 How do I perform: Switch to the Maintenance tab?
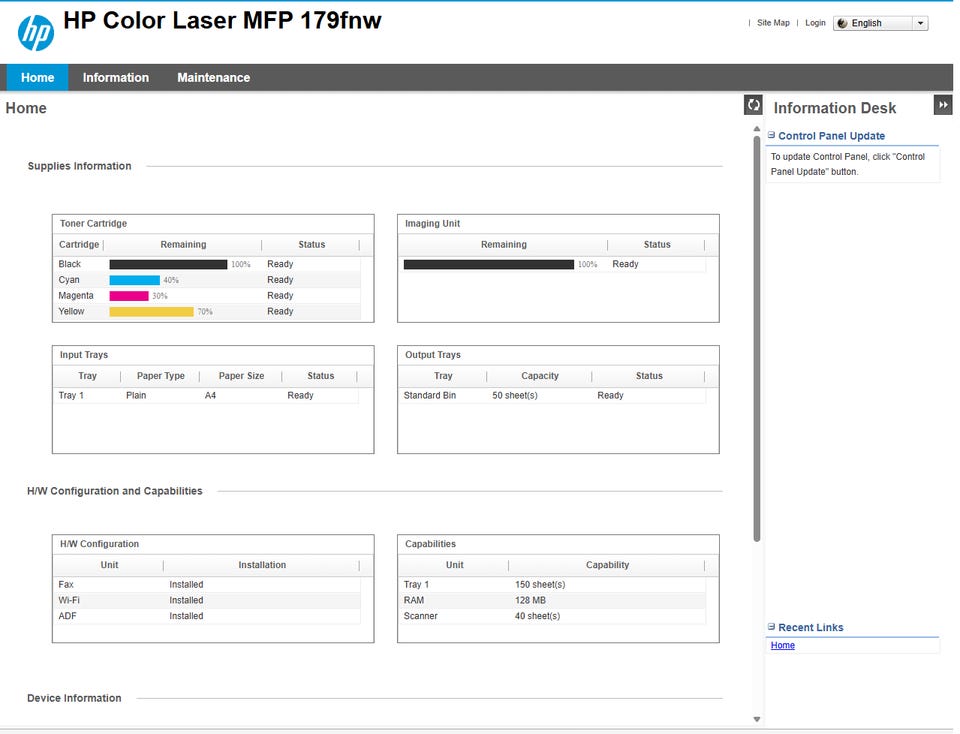pyautogui.click(x=214, y=78)
